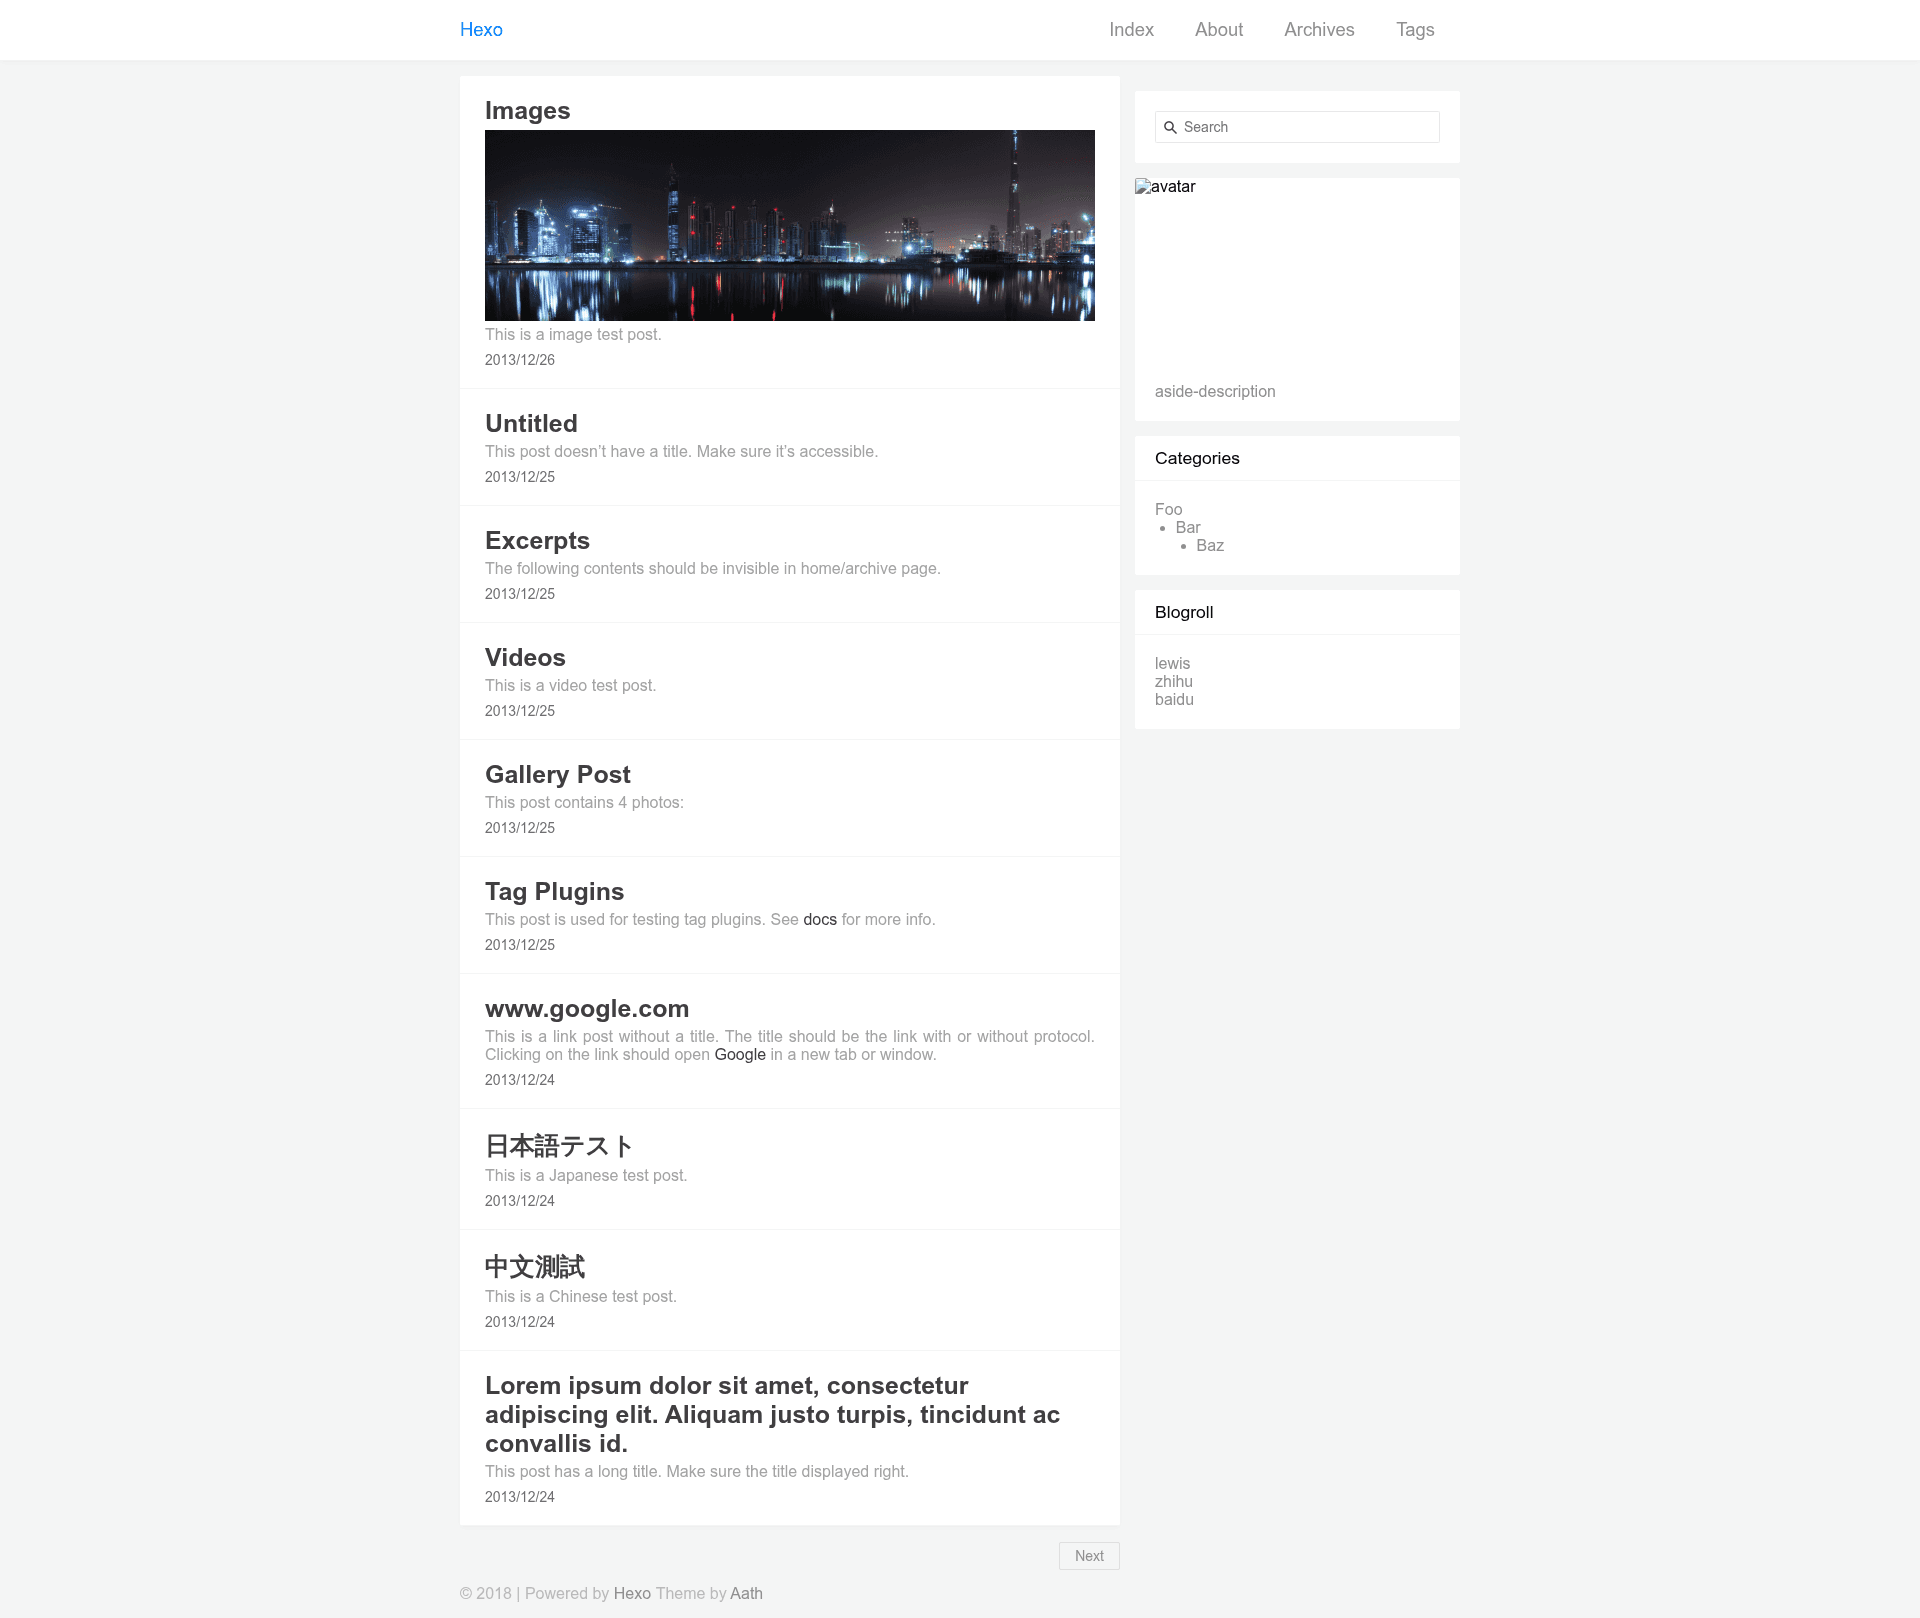Click the Hexo link in footer
The width and height of the screenshot is (1920, 1618).
(x=632, y=1593)
